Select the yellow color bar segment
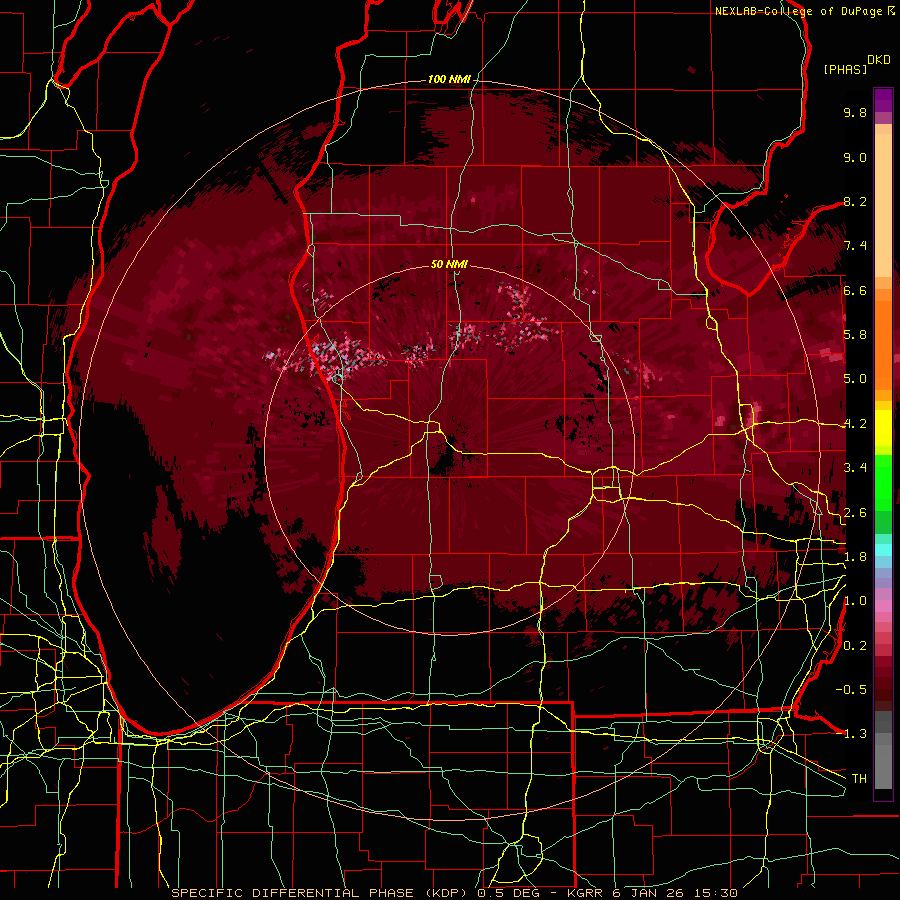 pos(883,428)
